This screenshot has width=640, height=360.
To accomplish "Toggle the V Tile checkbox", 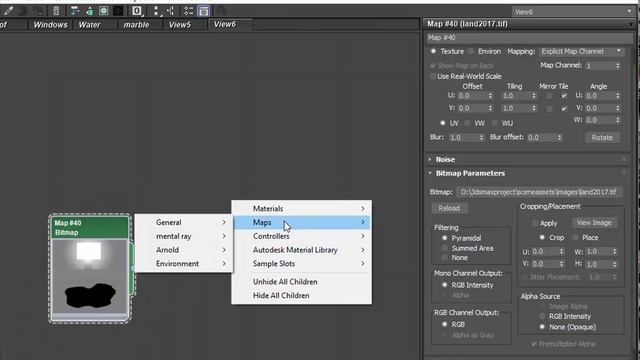I will 564,108.
